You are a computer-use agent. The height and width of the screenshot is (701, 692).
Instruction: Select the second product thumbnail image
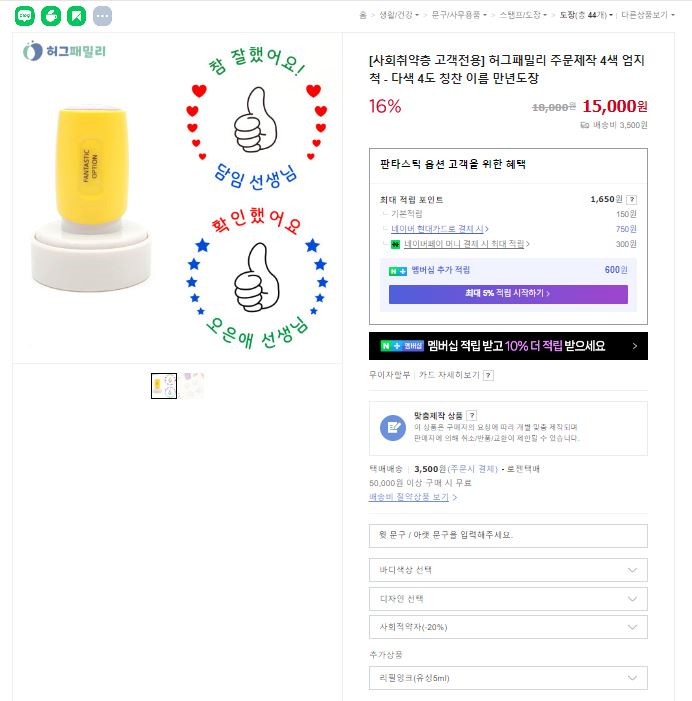[193, 385]
